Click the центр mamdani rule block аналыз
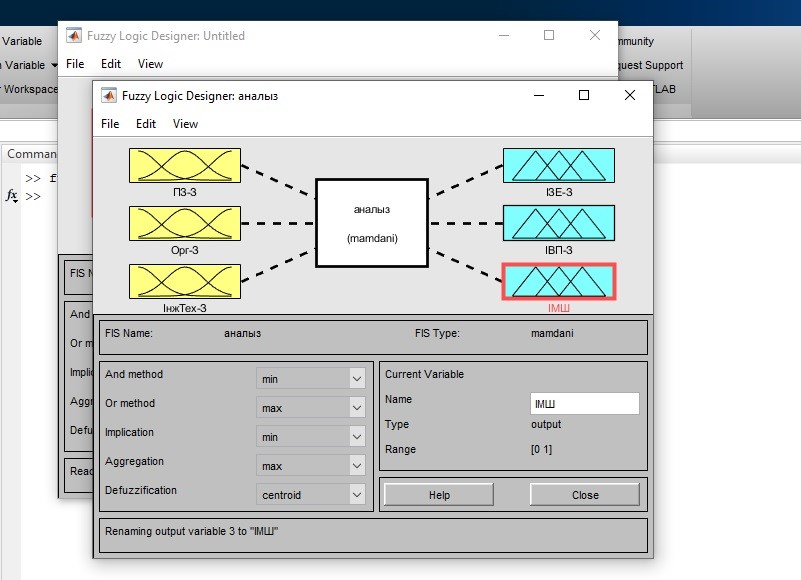Screen dimensions: 801x580 372,223
